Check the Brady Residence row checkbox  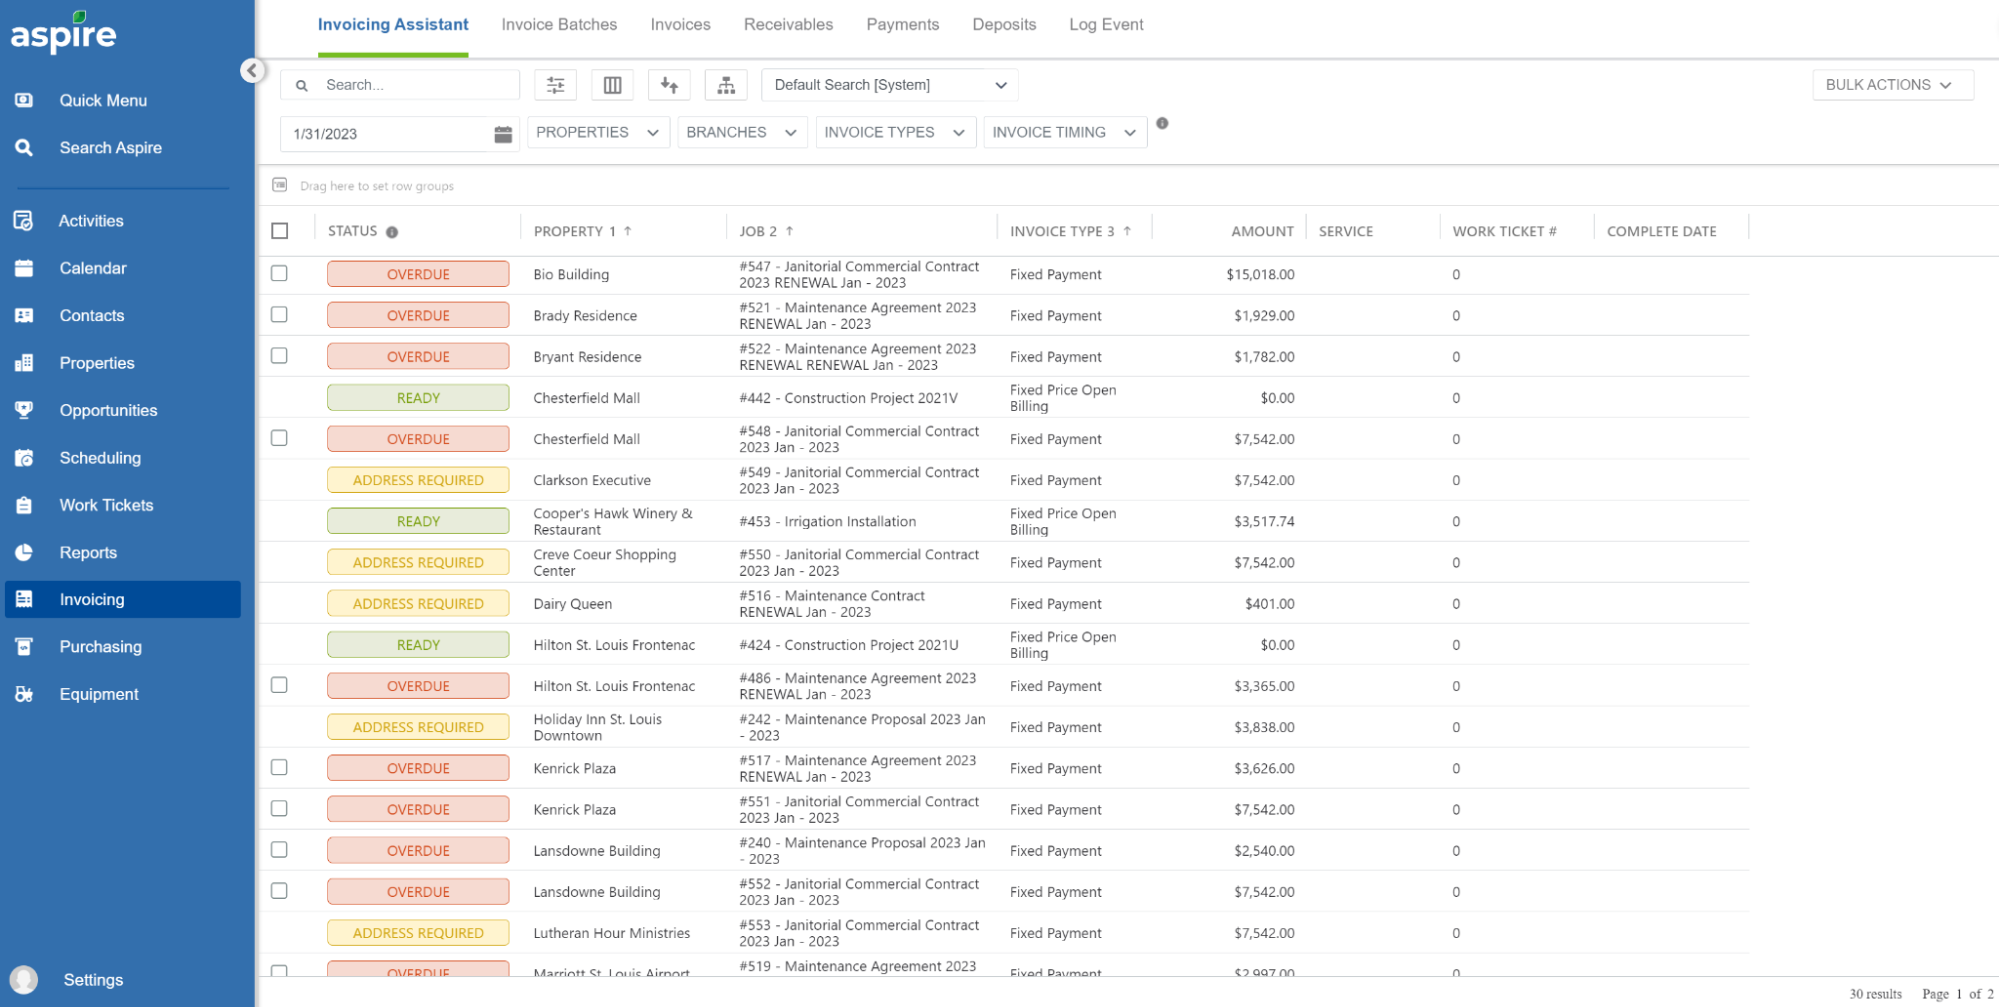point(279,314)
